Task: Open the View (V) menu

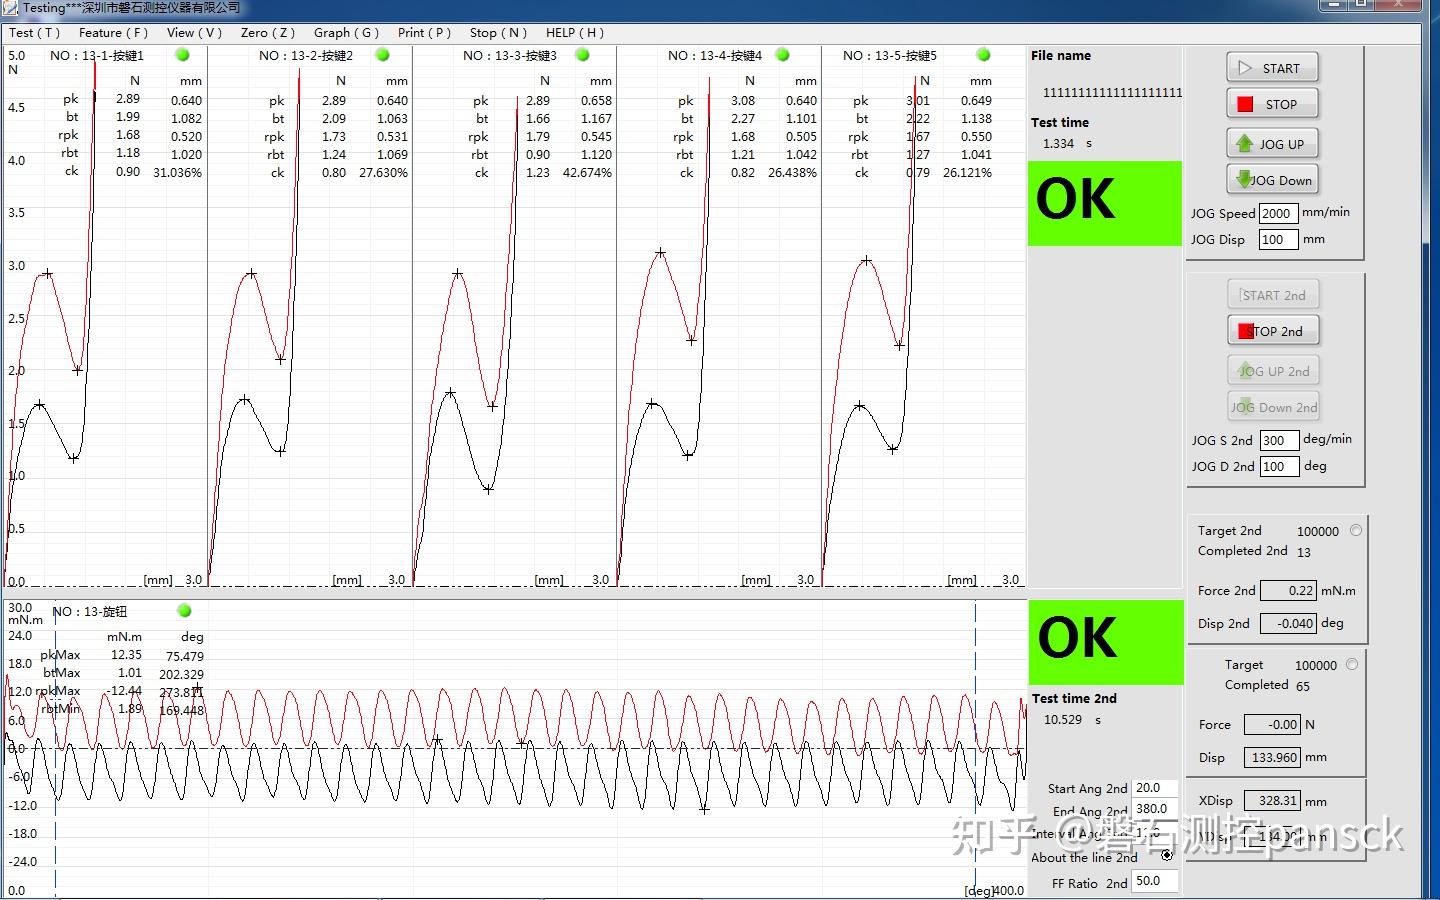Action: click(x=194, y=32)
